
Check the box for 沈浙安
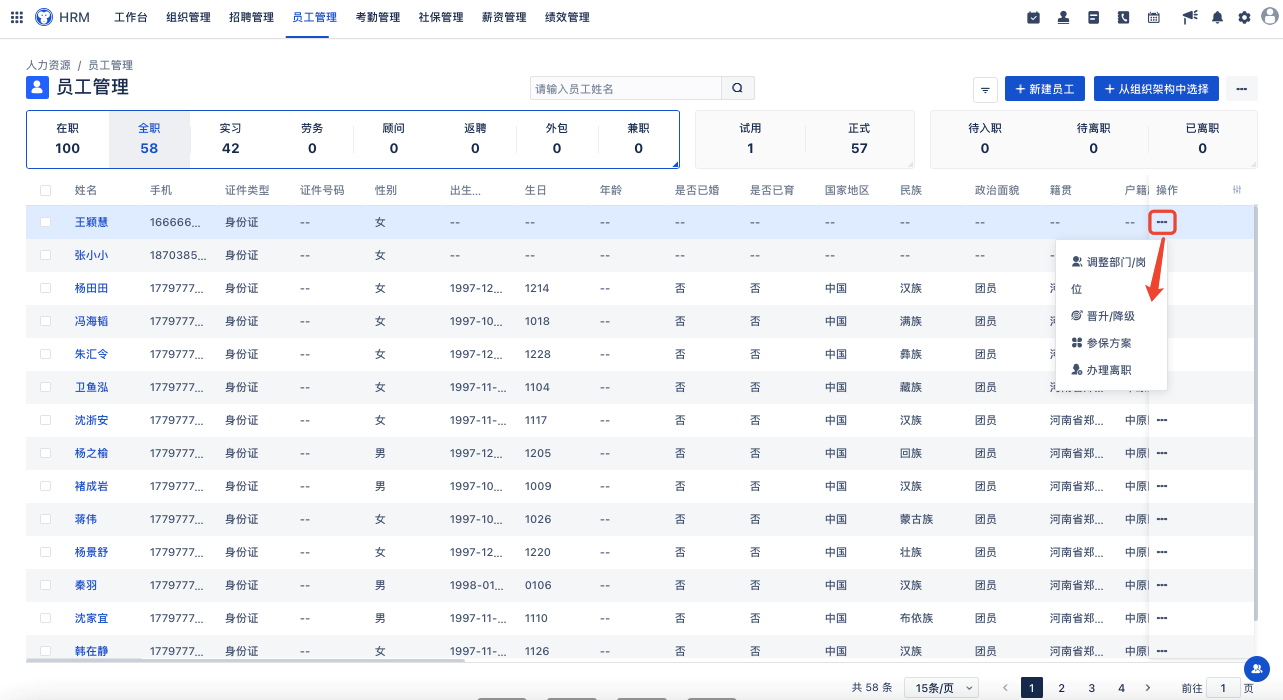point(45,420)
